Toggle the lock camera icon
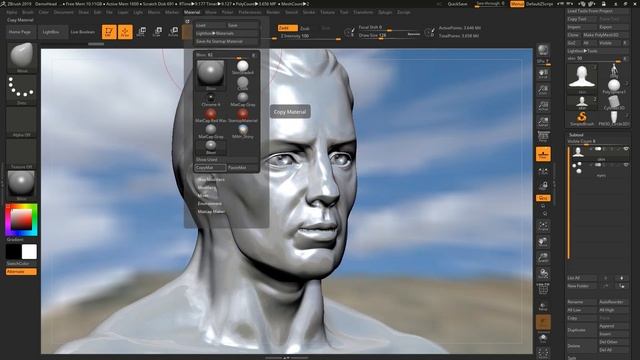The width and height of the screenshot is (640, 360). pos(543,186)
